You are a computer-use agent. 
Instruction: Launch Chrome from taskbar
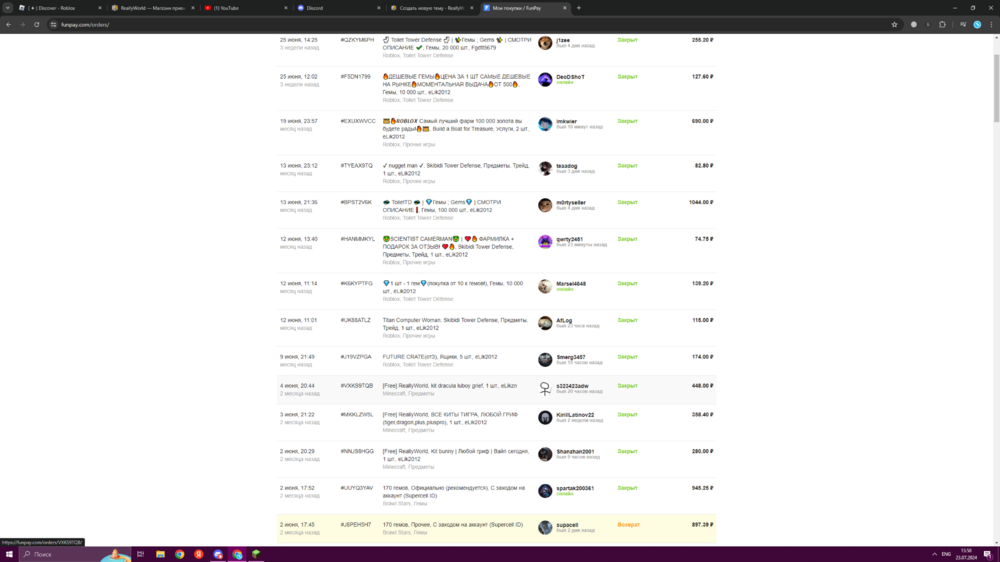(179, 554)
